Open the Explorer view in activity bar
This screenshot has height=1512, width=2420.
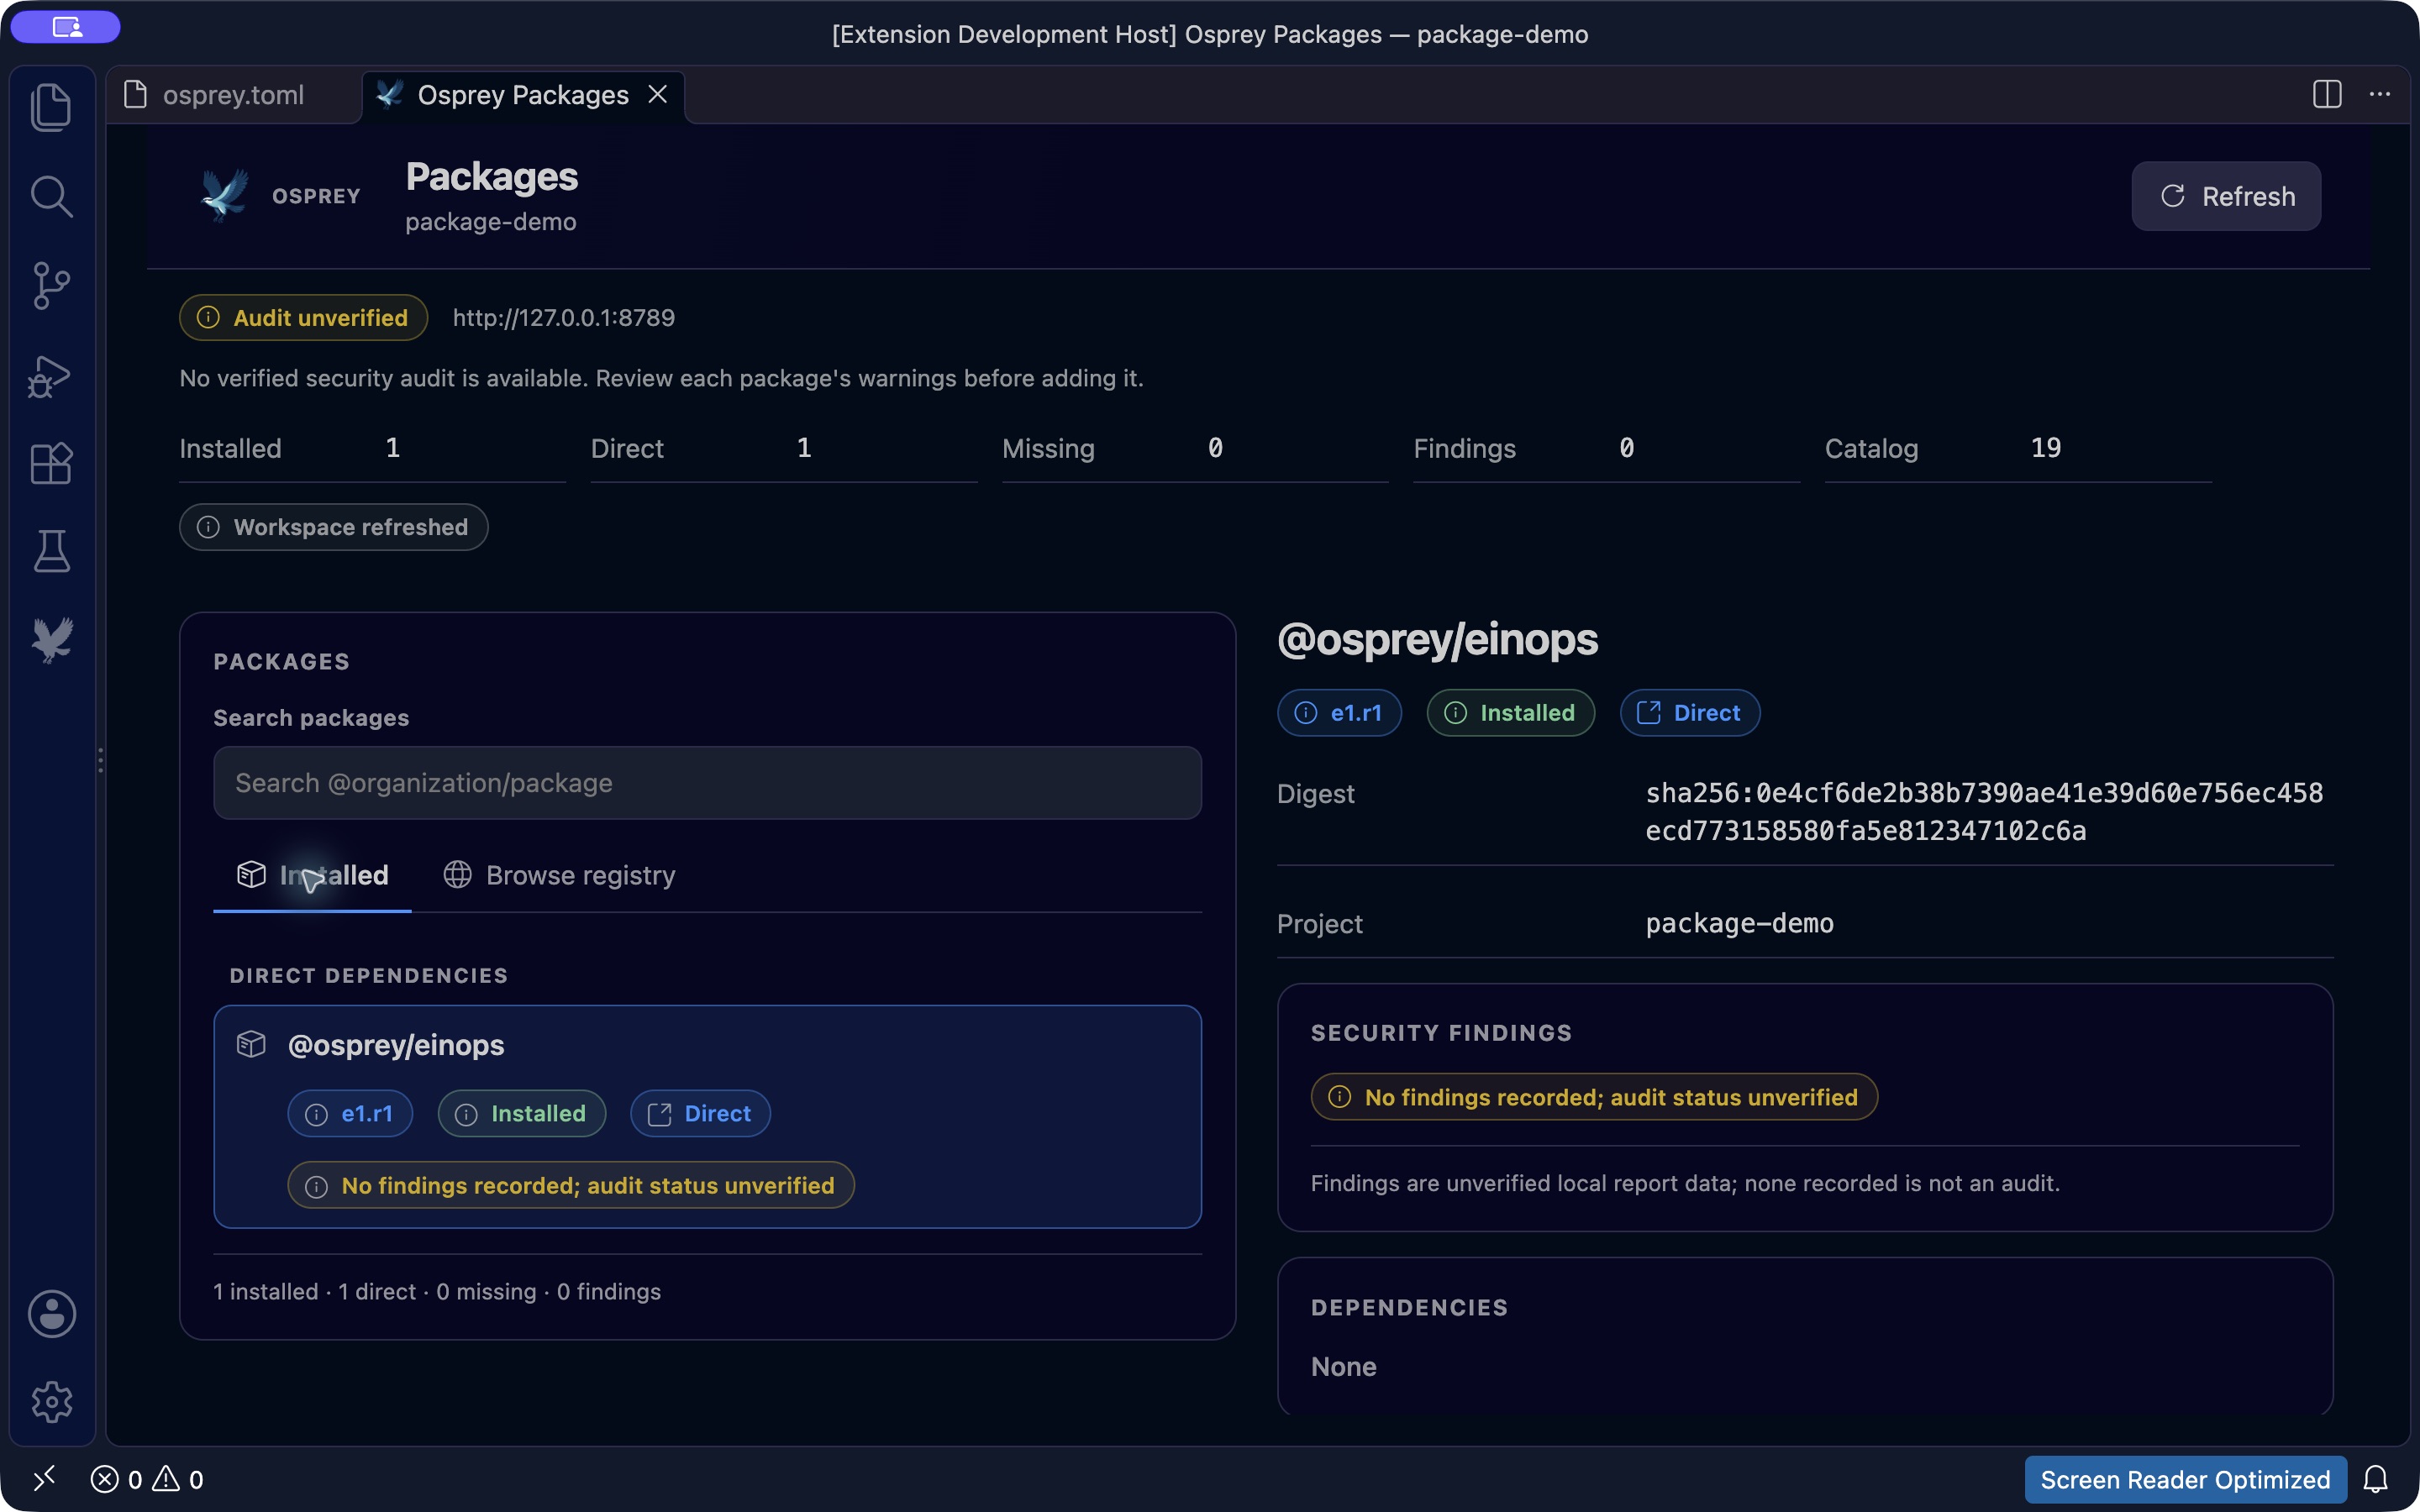point(51,107)
